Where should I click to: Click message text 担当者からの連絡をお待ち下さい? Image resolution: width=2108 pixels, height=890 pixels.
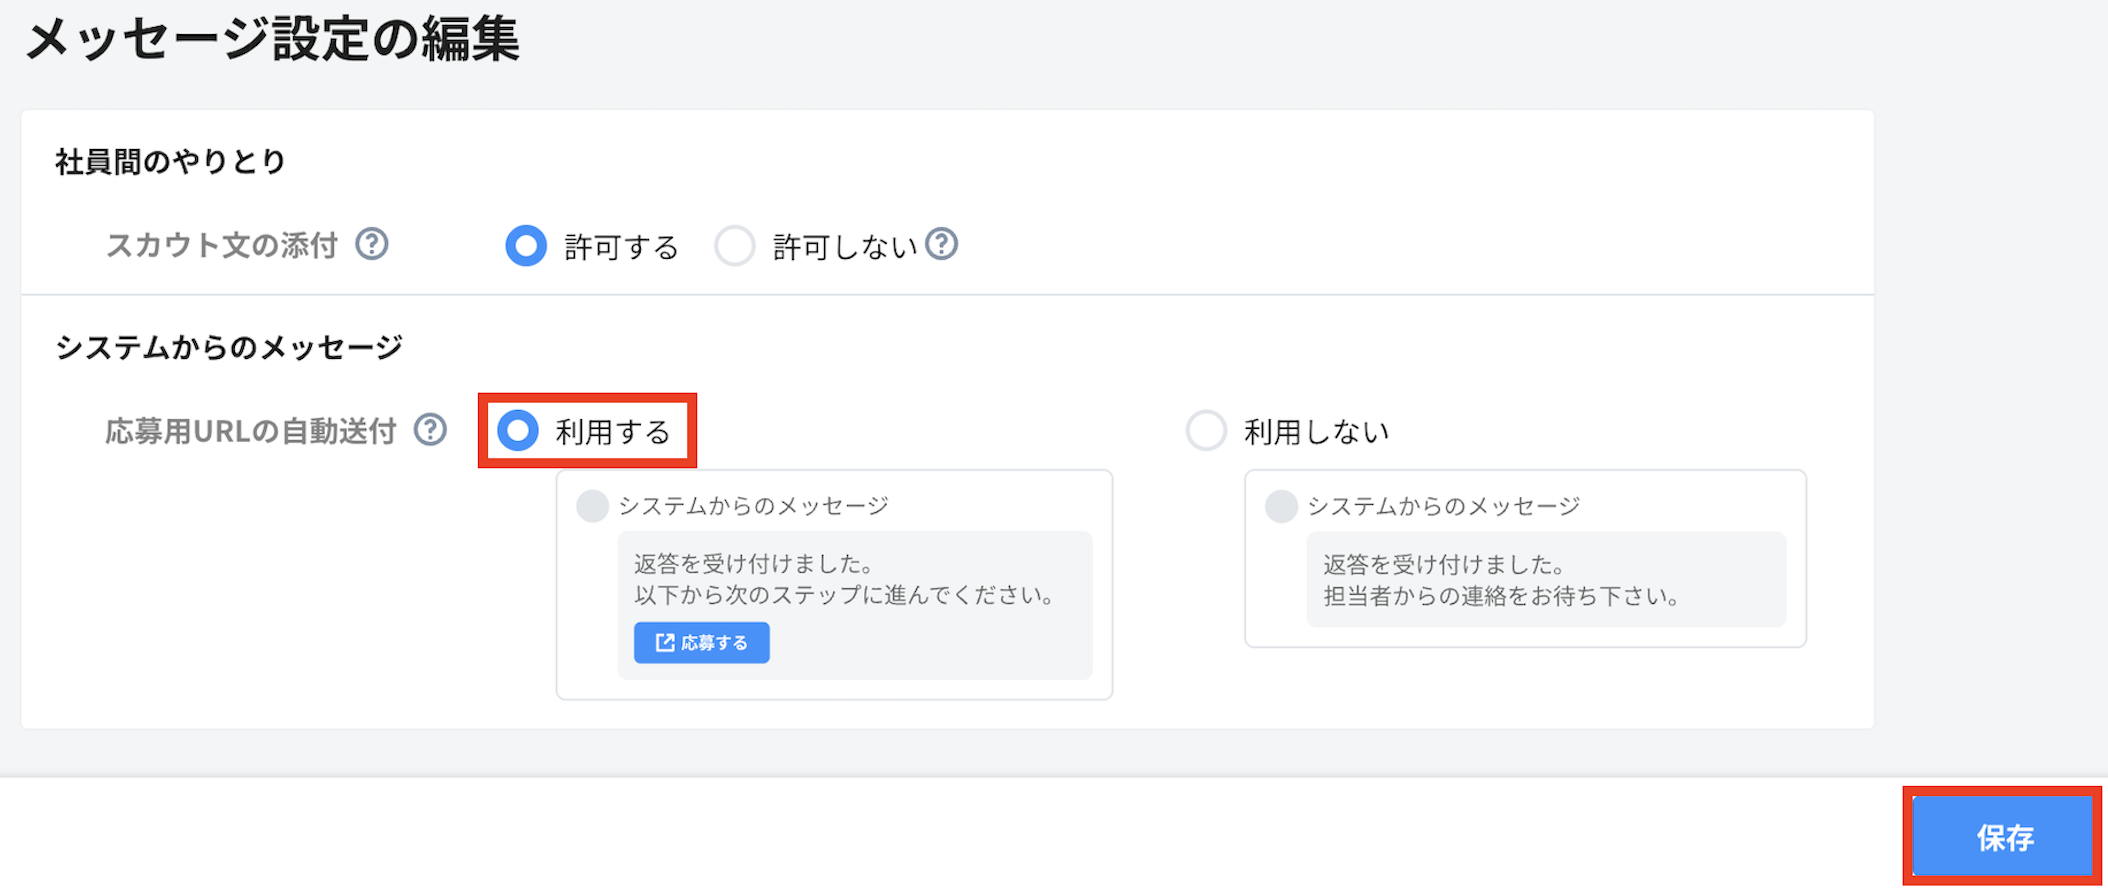(x=1501, y=596)
